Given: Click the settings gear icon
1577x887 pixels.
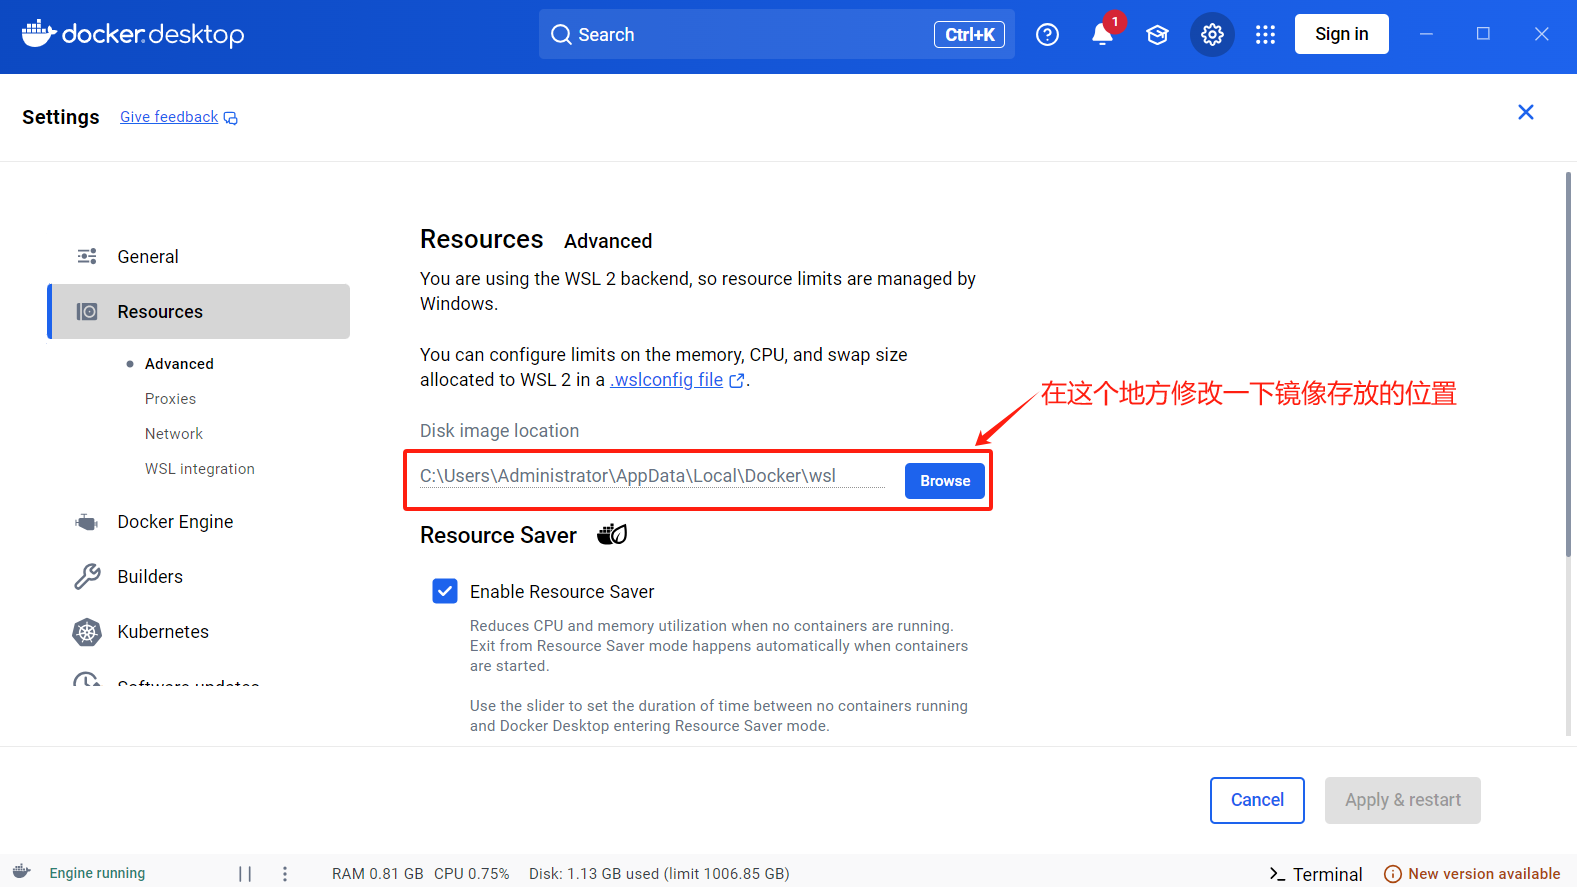Looking at the screenshot, I should click(x=1212, y=35).
